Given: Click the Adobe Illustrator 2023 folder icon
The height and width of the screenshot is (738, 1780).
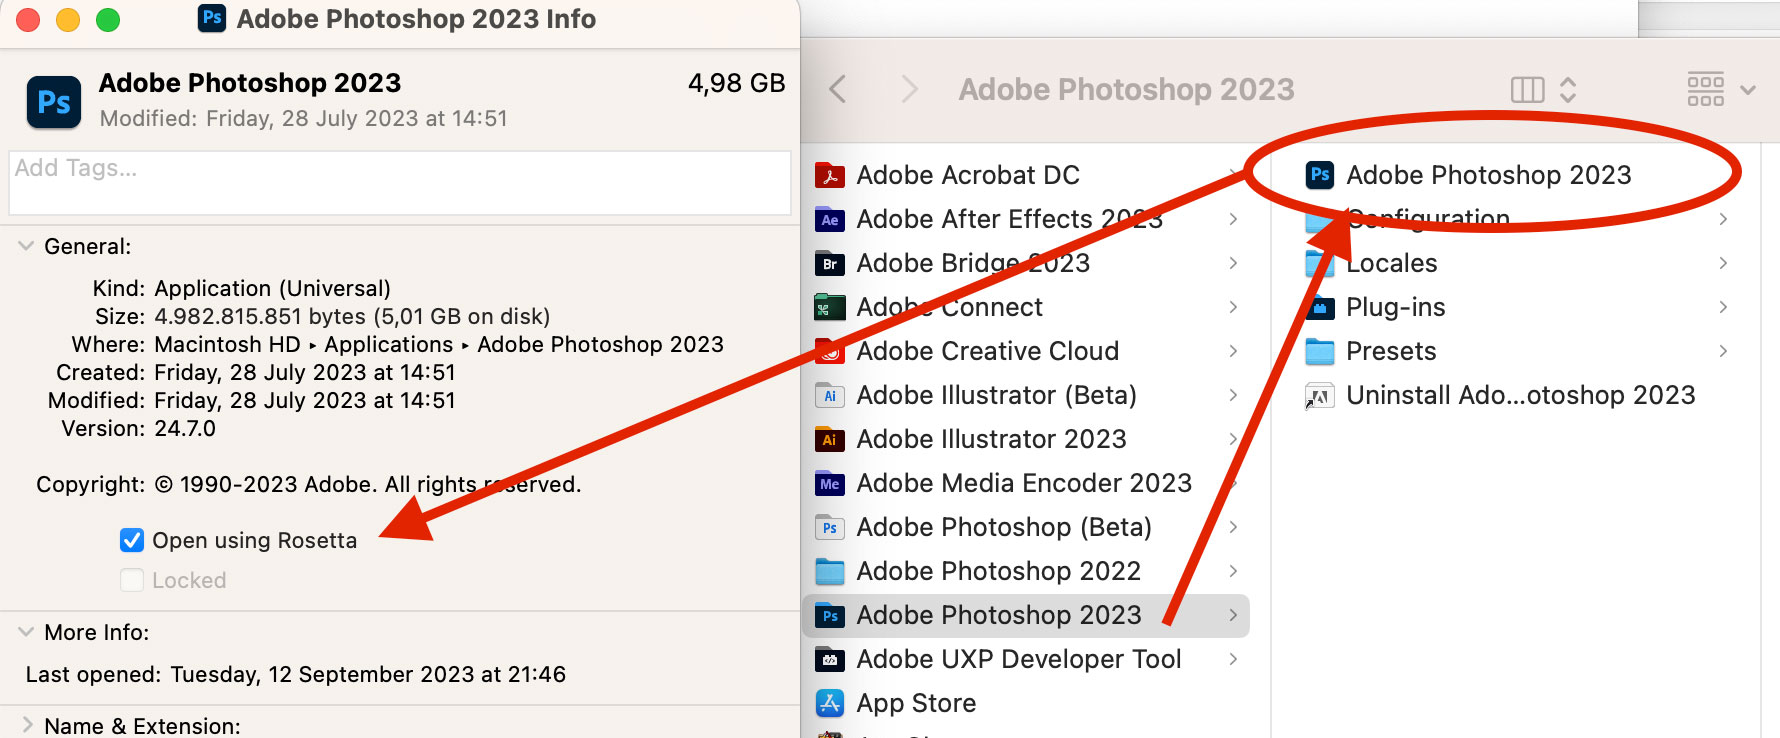Looking at the screenshot, I should pos(830,440).
